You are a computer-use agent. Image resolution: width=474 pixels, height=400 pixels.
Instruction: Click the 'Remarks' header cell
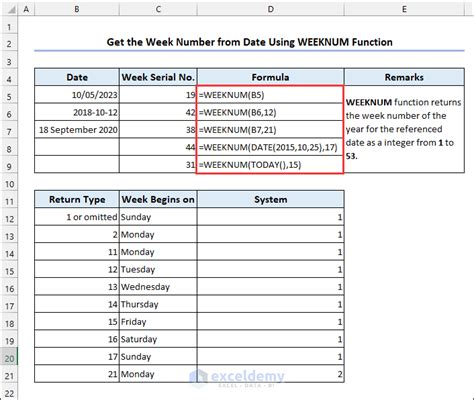[404, 77]
